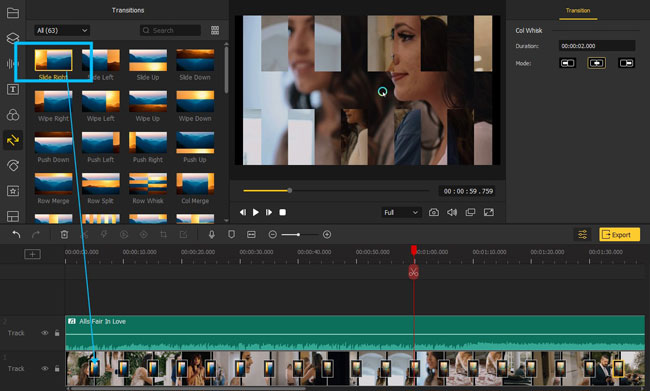The width and height of the screenshot is (650, 391).
Task: Zoom out the timeline with minus icon
Action: pos(272,235)
